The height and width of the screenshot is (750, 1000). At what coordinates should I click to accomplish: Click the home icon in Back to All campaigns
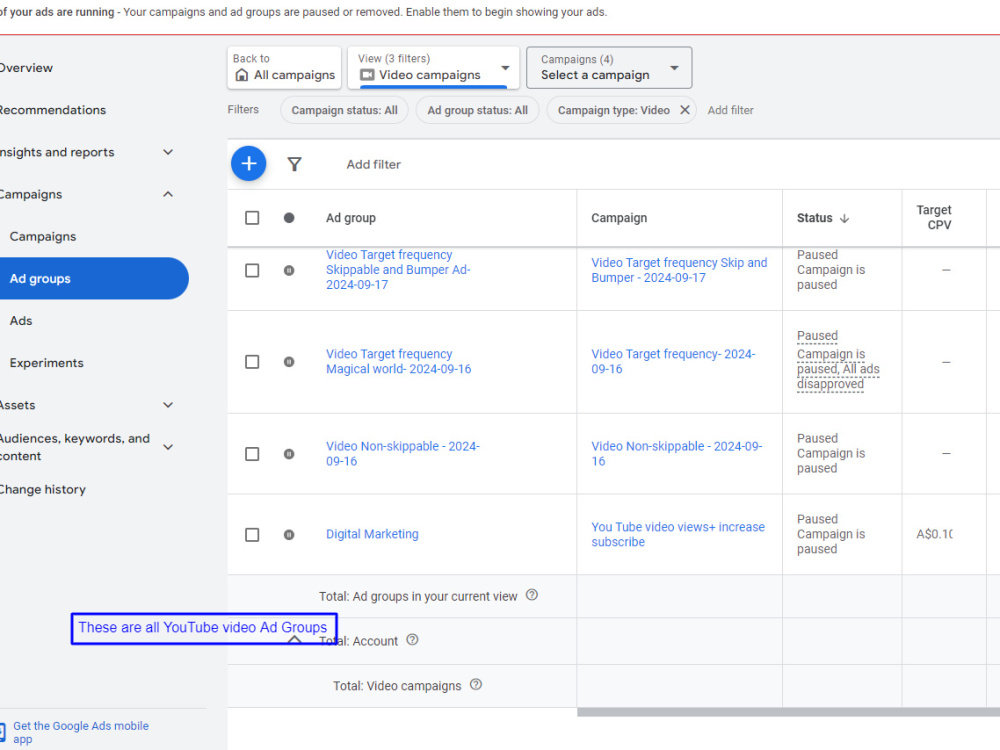[242, 75]
